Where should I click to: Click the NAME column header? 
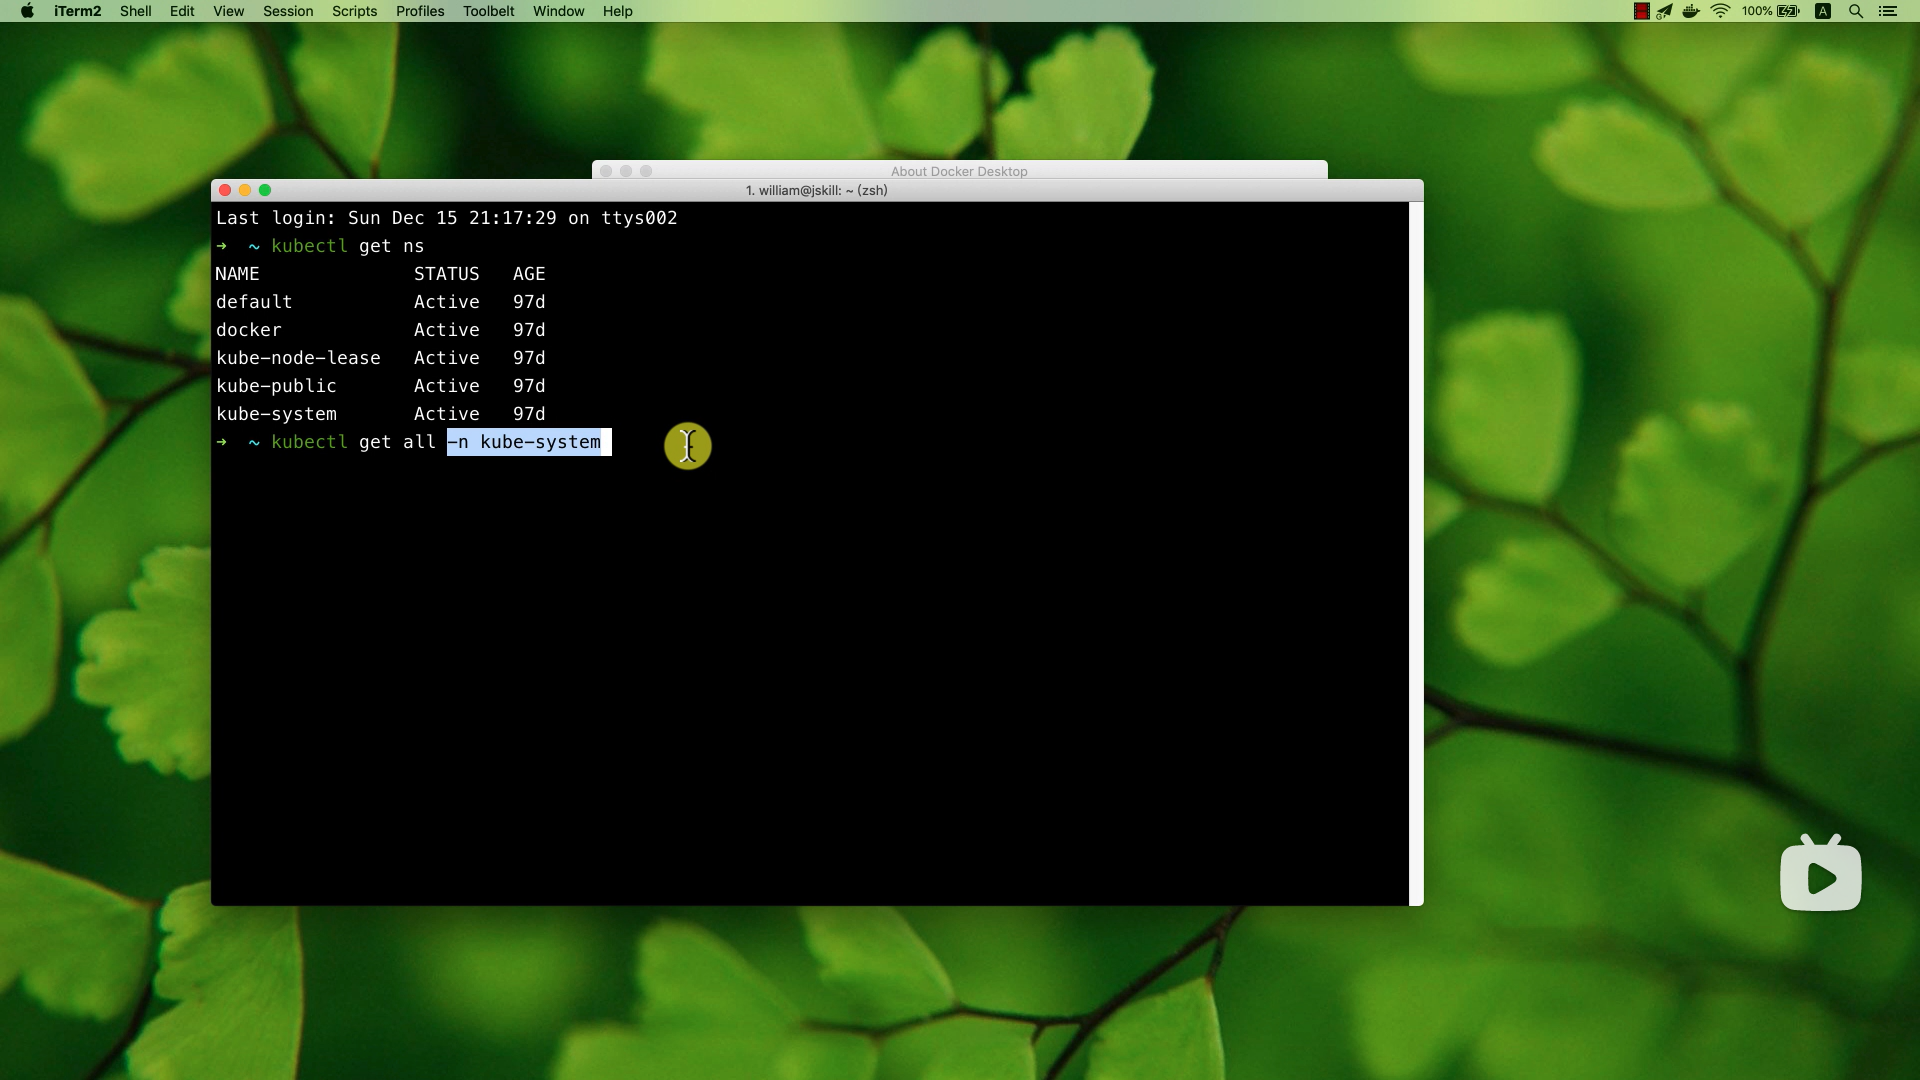237,274
